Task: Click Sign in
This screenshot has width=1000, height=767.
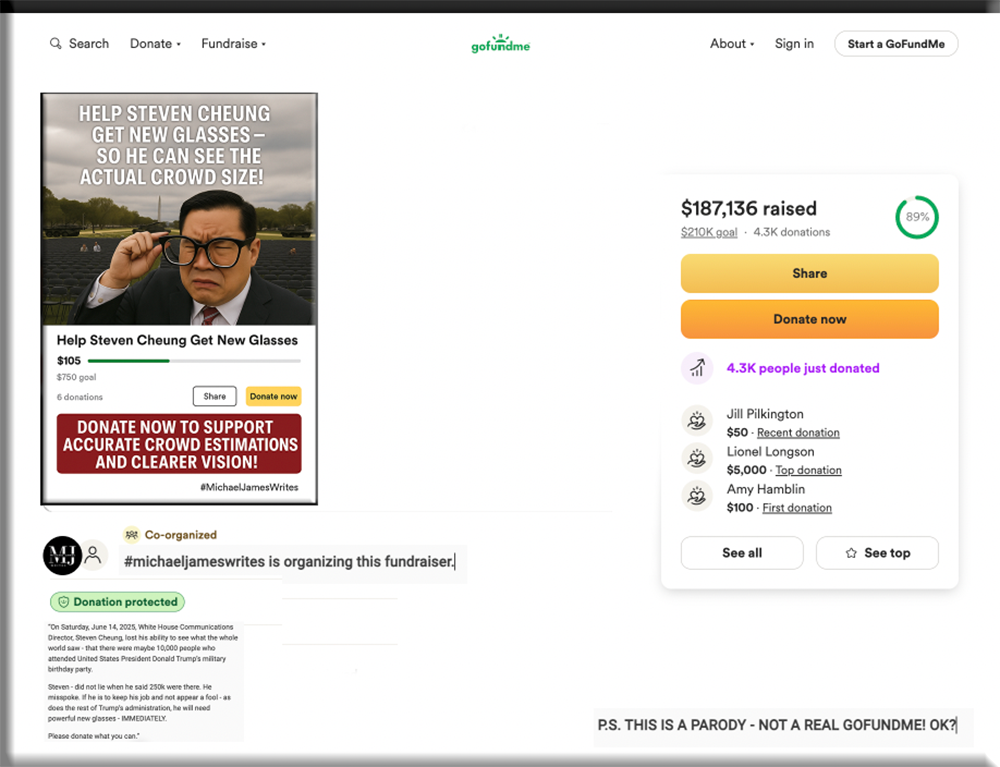Action: click(794, 43)
